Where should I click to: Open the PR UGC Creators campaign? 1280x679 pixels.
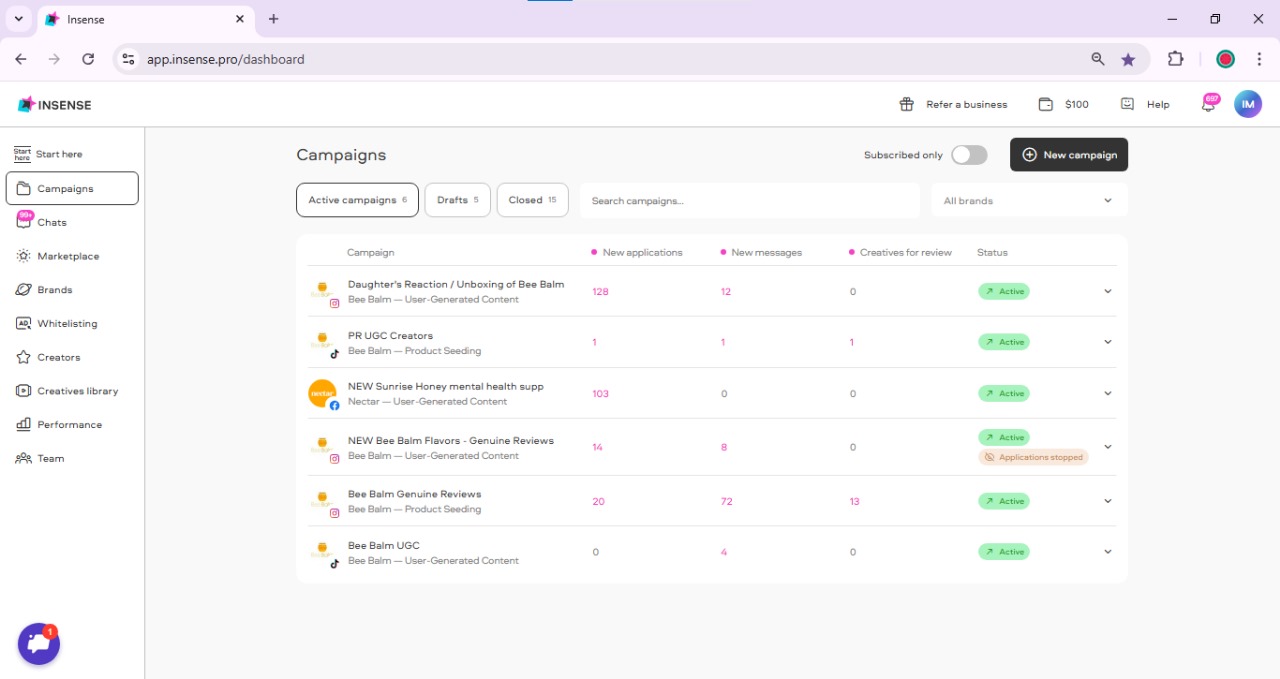(390, 336)
